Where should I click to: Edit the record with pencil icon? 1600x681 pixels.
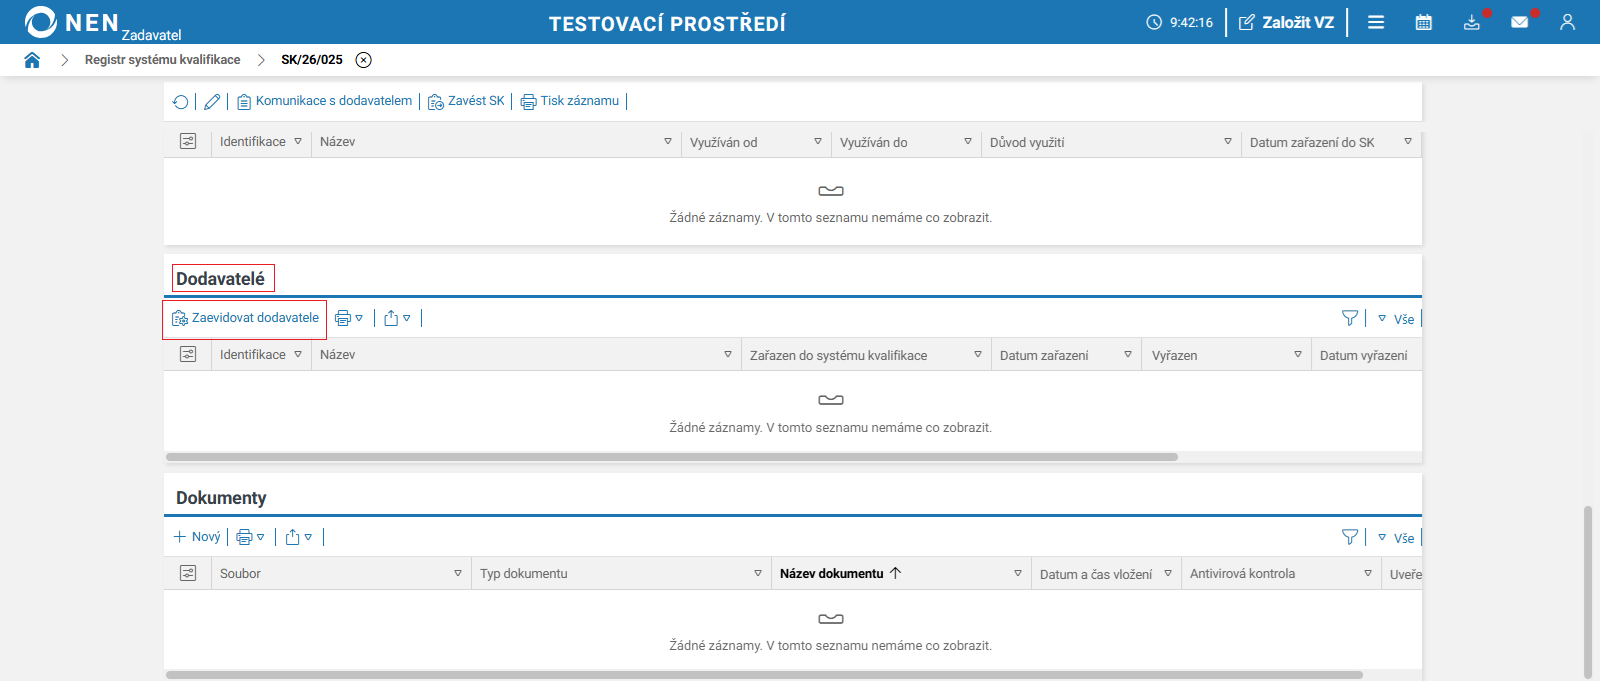pyautogui.click(x=212, y=102)
